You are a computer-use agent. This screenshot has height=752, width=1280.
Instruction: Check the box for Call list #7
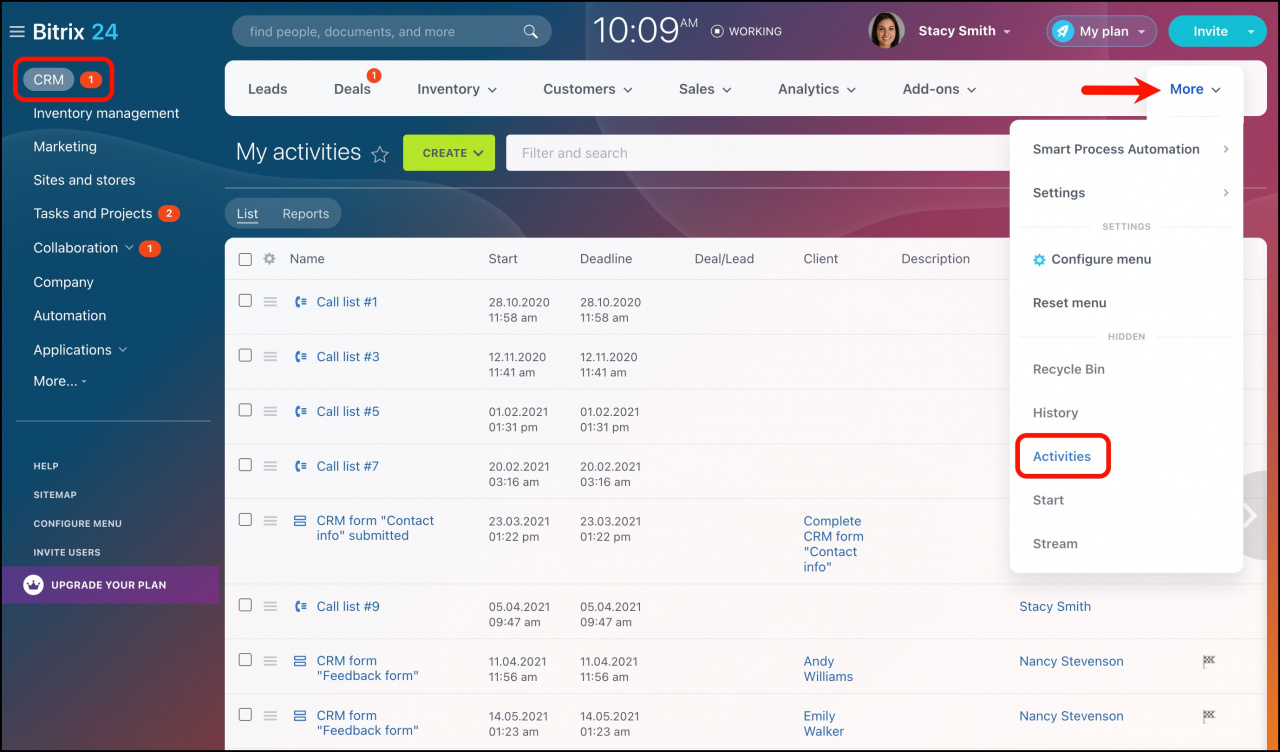click(245, 465)
